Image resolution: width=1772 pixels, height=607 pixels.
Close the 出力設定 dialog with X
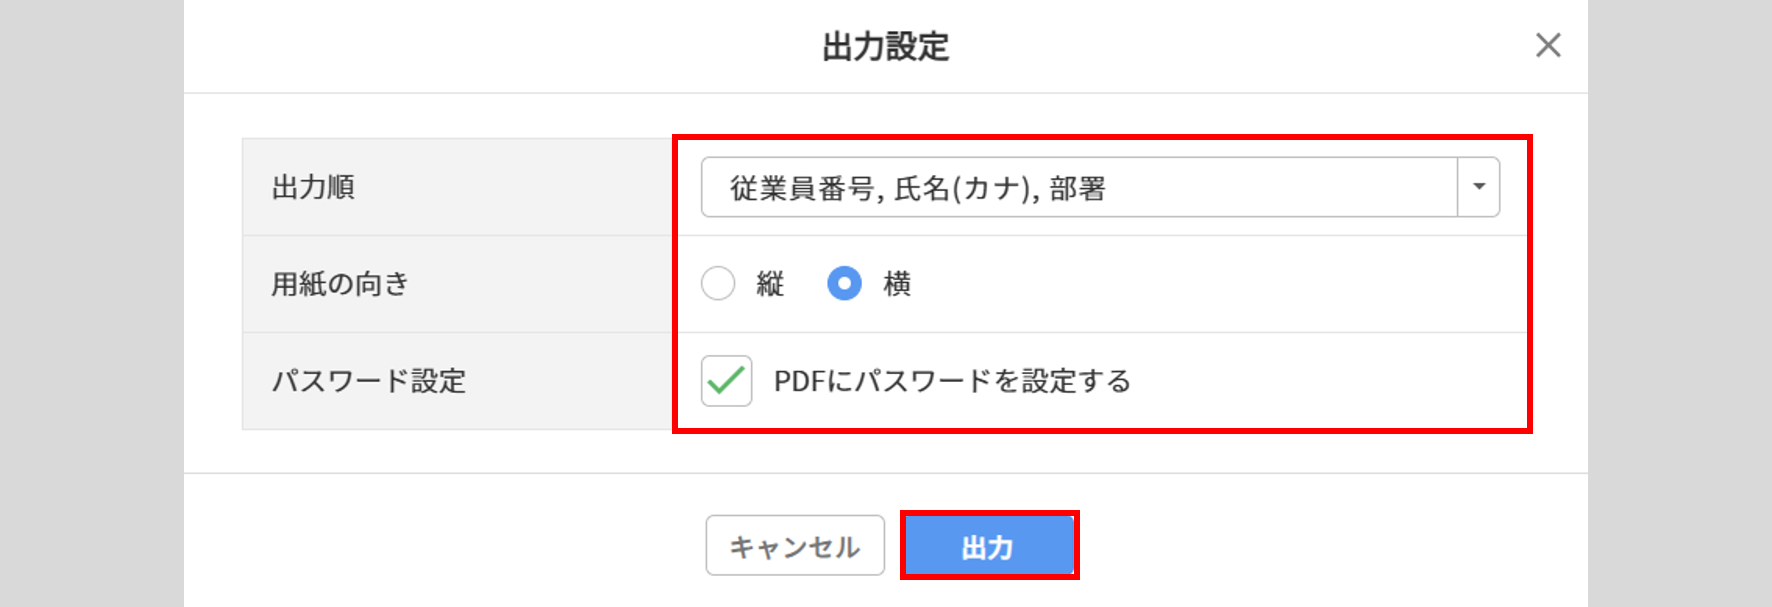1548,45
